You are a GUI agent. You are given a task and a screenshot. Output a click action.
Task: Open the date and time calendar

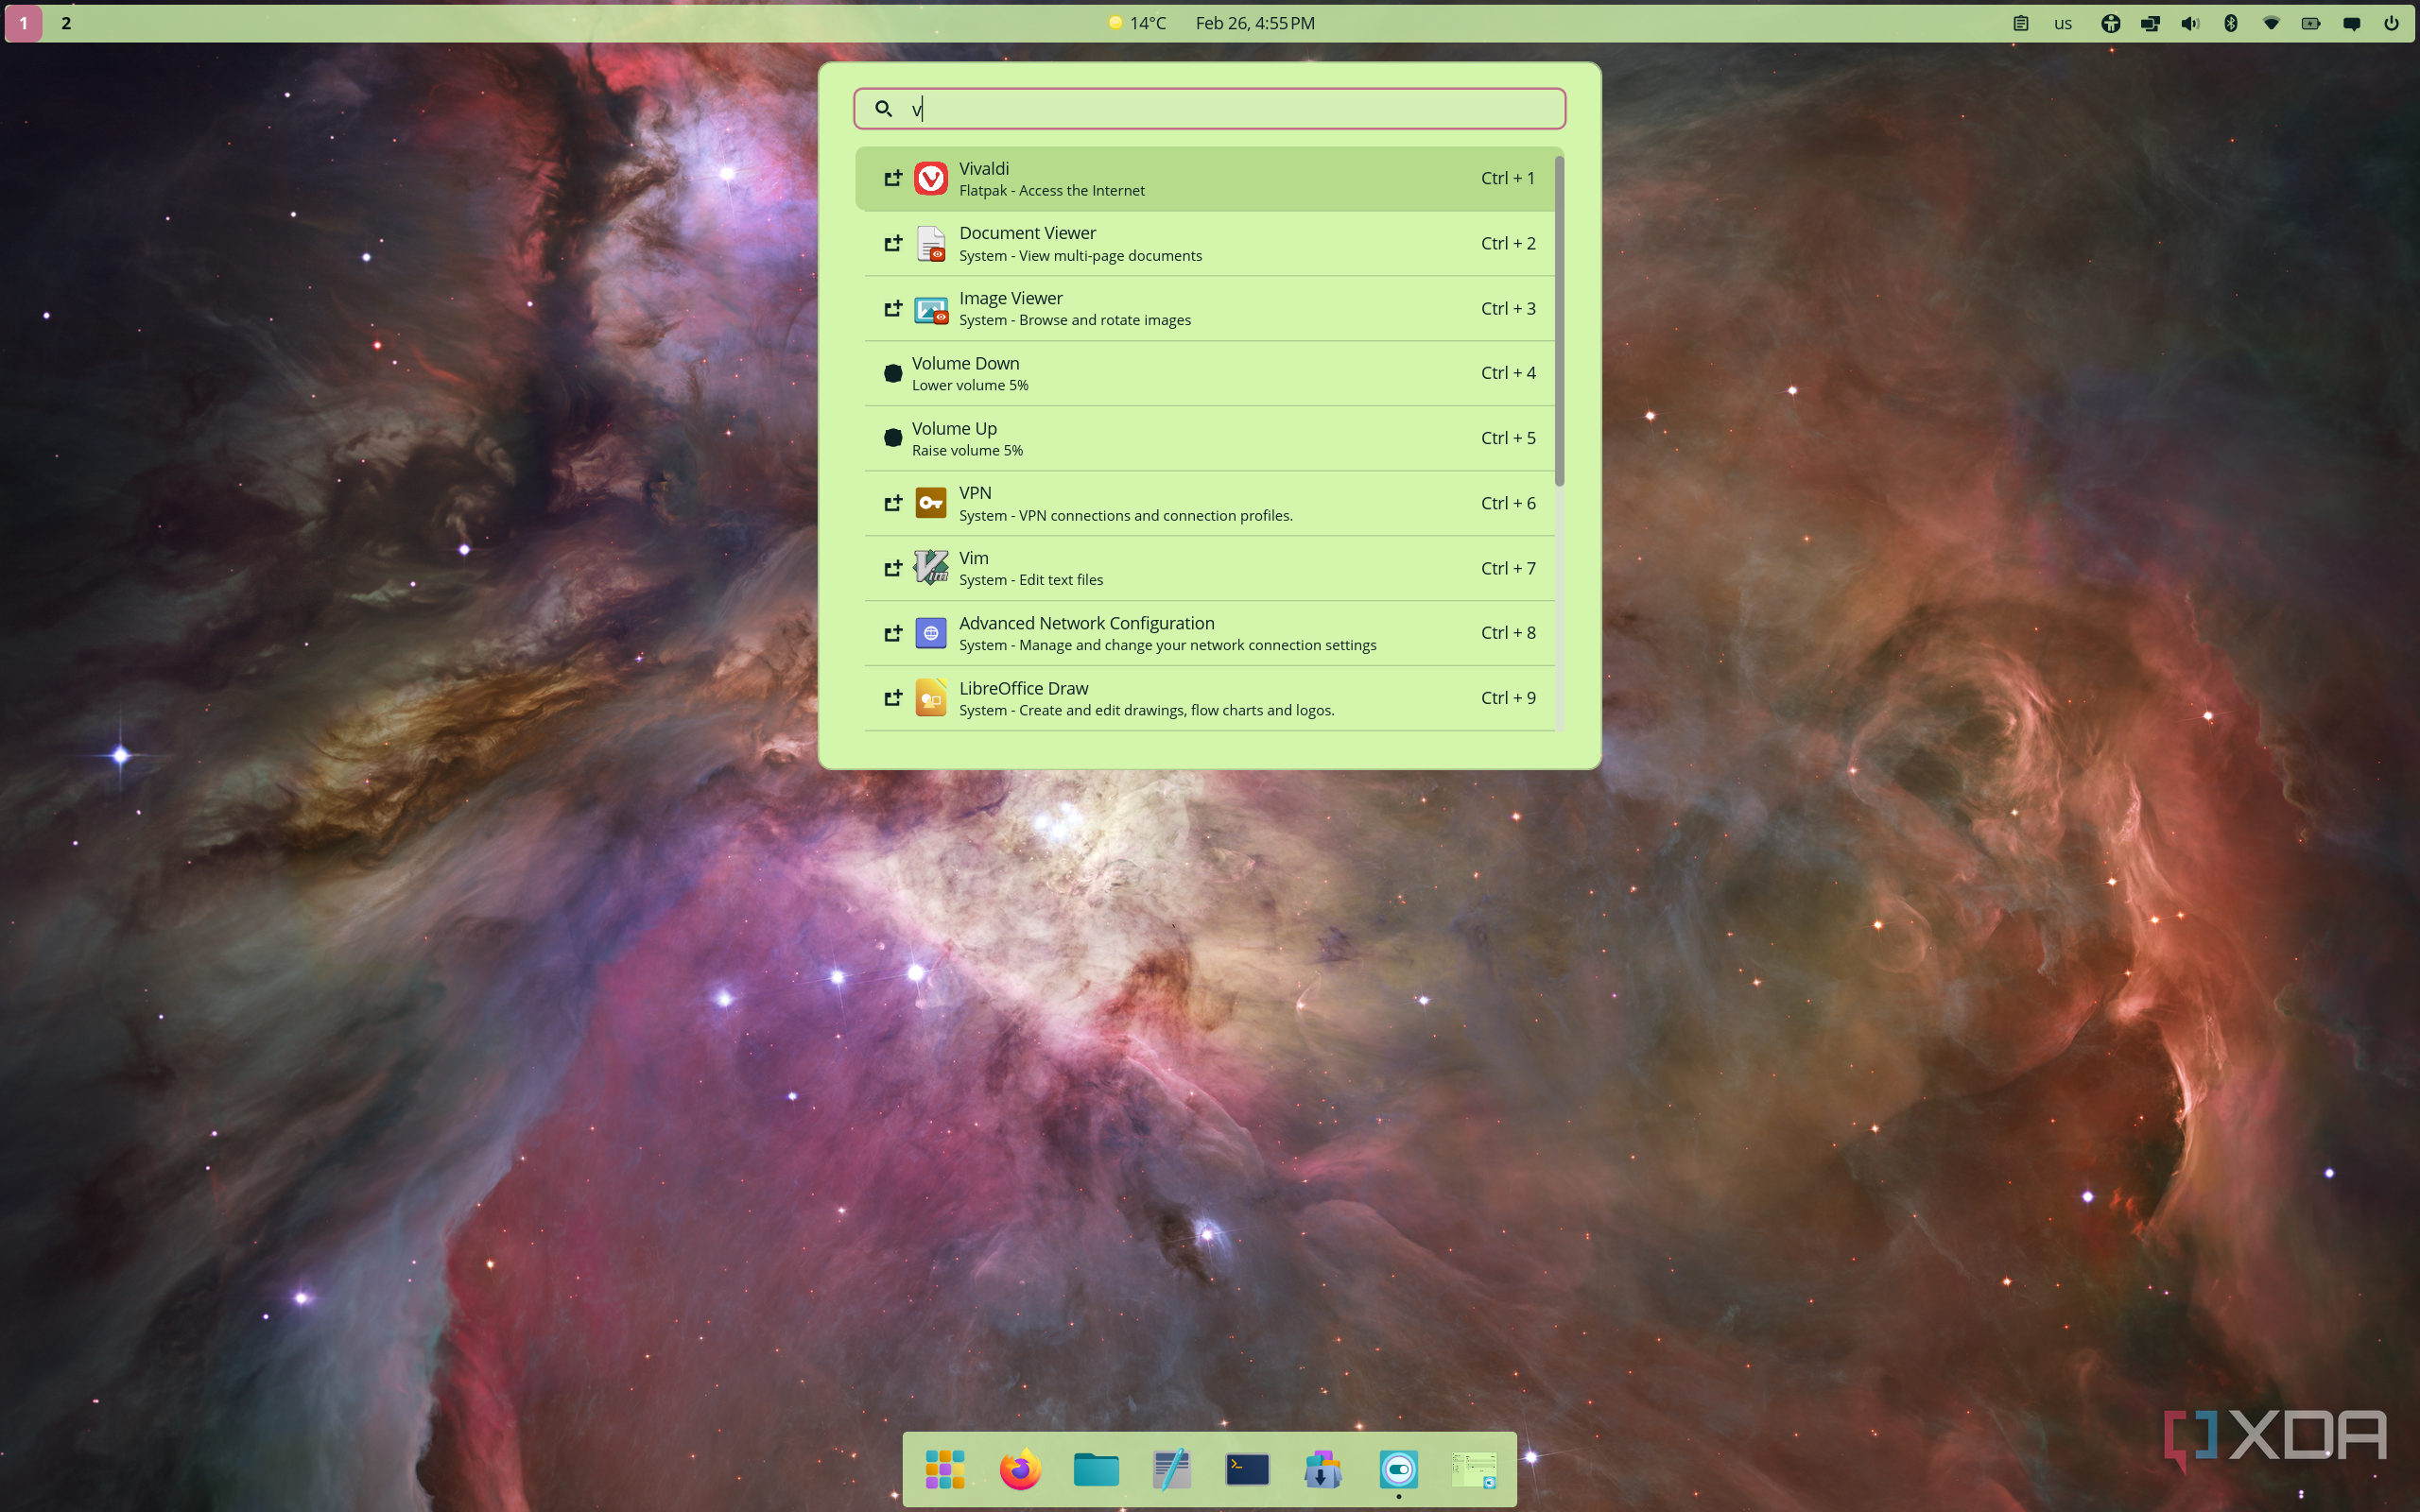1255,23
